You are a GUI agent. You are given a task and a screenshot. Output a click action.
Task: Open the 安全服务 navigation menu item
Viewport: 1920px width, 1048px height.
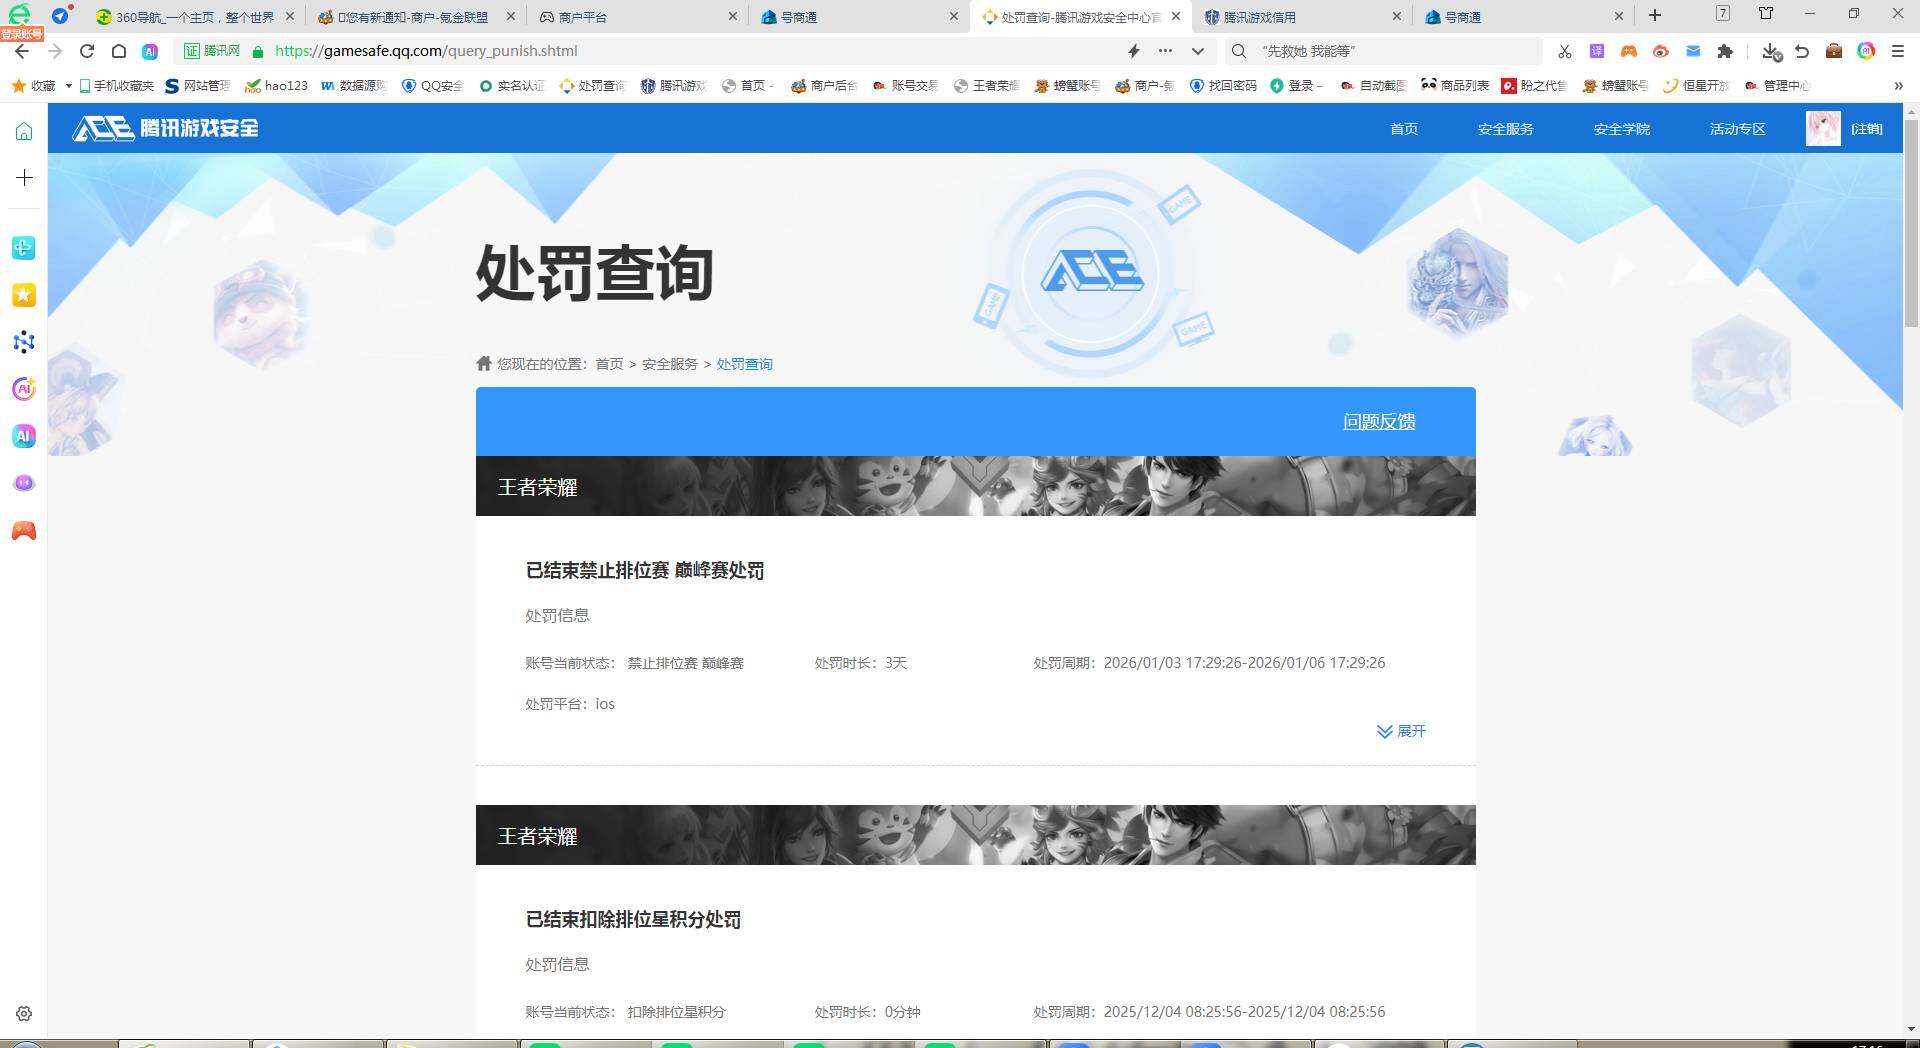tap(1505, 129)
